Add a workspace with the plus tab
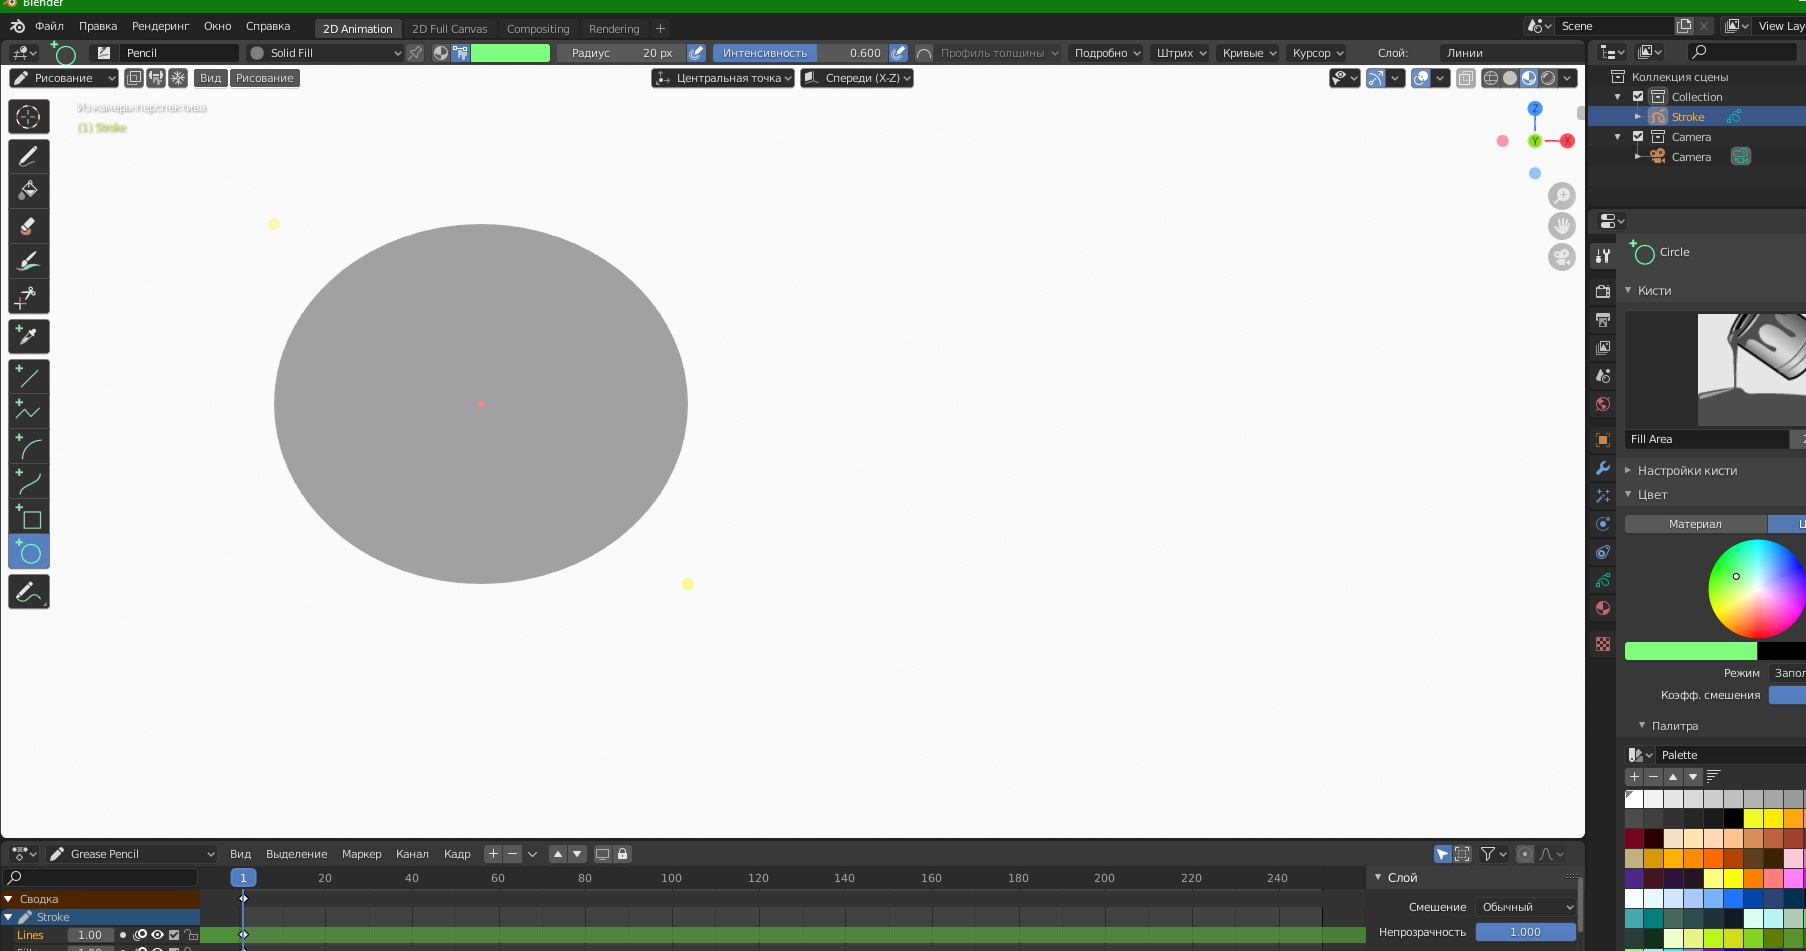 pyautogui.click(x=660, y=29)
